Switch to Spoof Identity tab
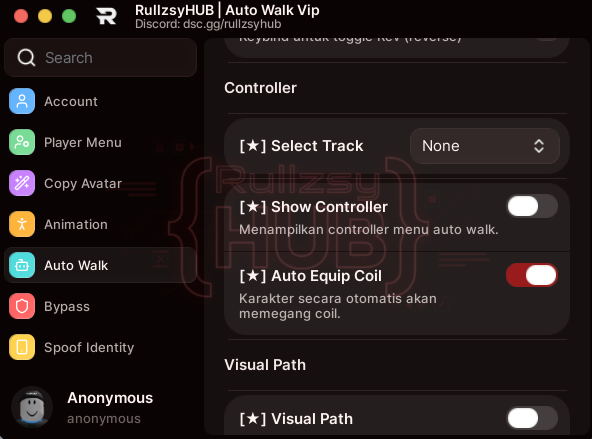Screen dimensions: 592x439 [100, 347]
